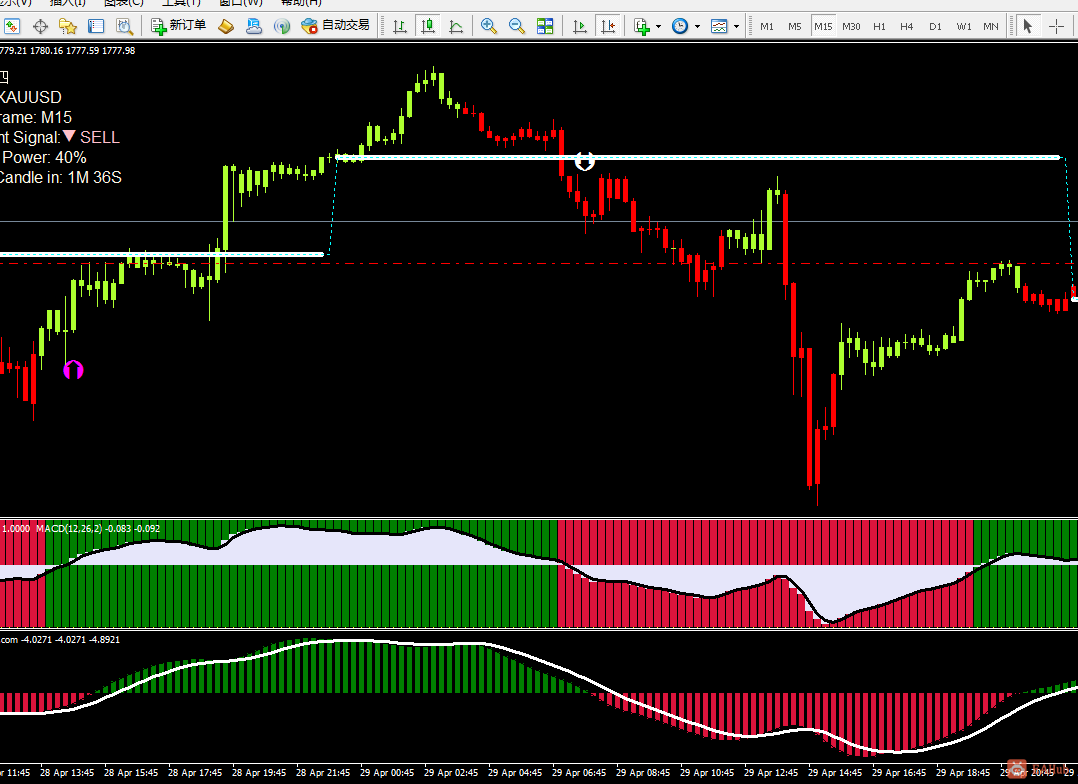Open the virtual hosting cloud icon
The height and width of the screenshot is (784, 1078).
coord(254,26)
